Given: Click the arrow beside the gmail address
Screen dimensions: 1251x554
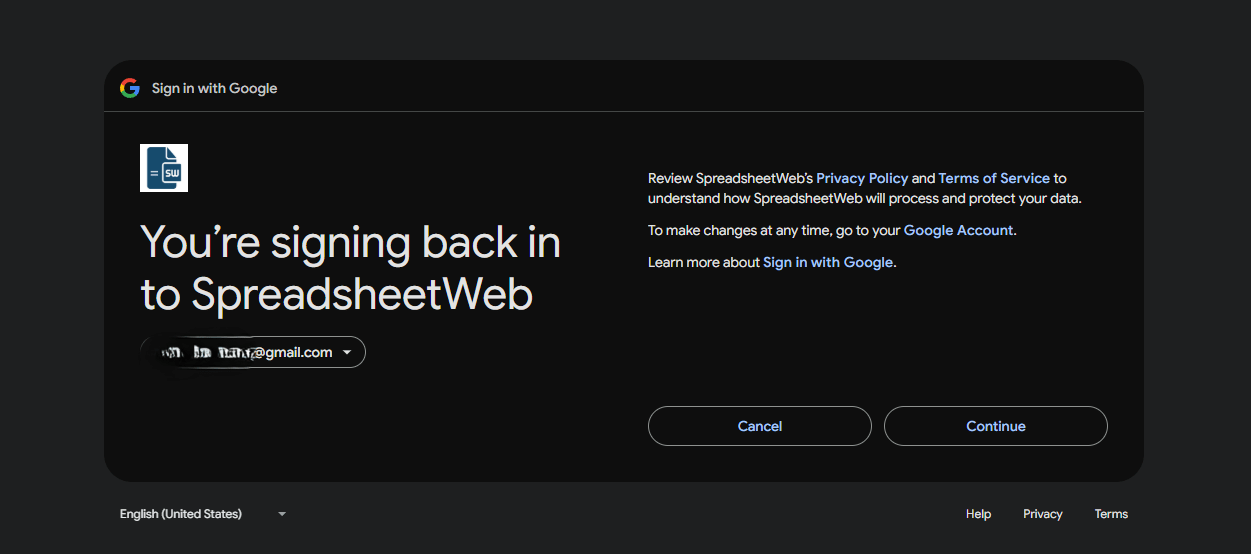Looking at the screenshot, I should (347, 352).
